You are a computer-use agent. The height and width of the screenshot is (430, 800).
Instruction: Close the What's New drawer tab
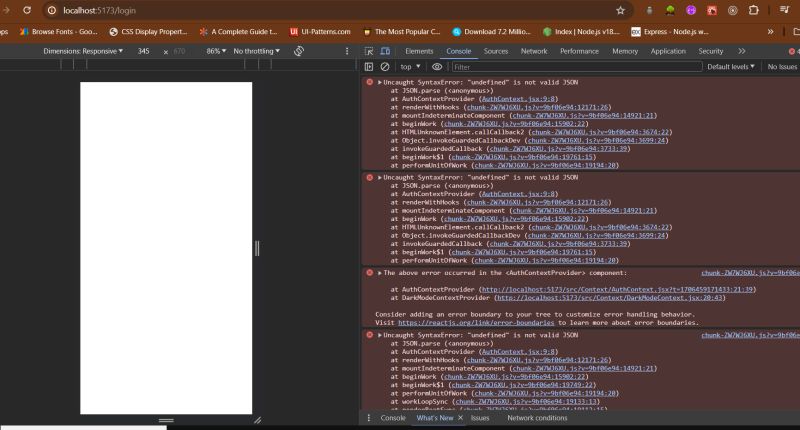tap(460, 418)
